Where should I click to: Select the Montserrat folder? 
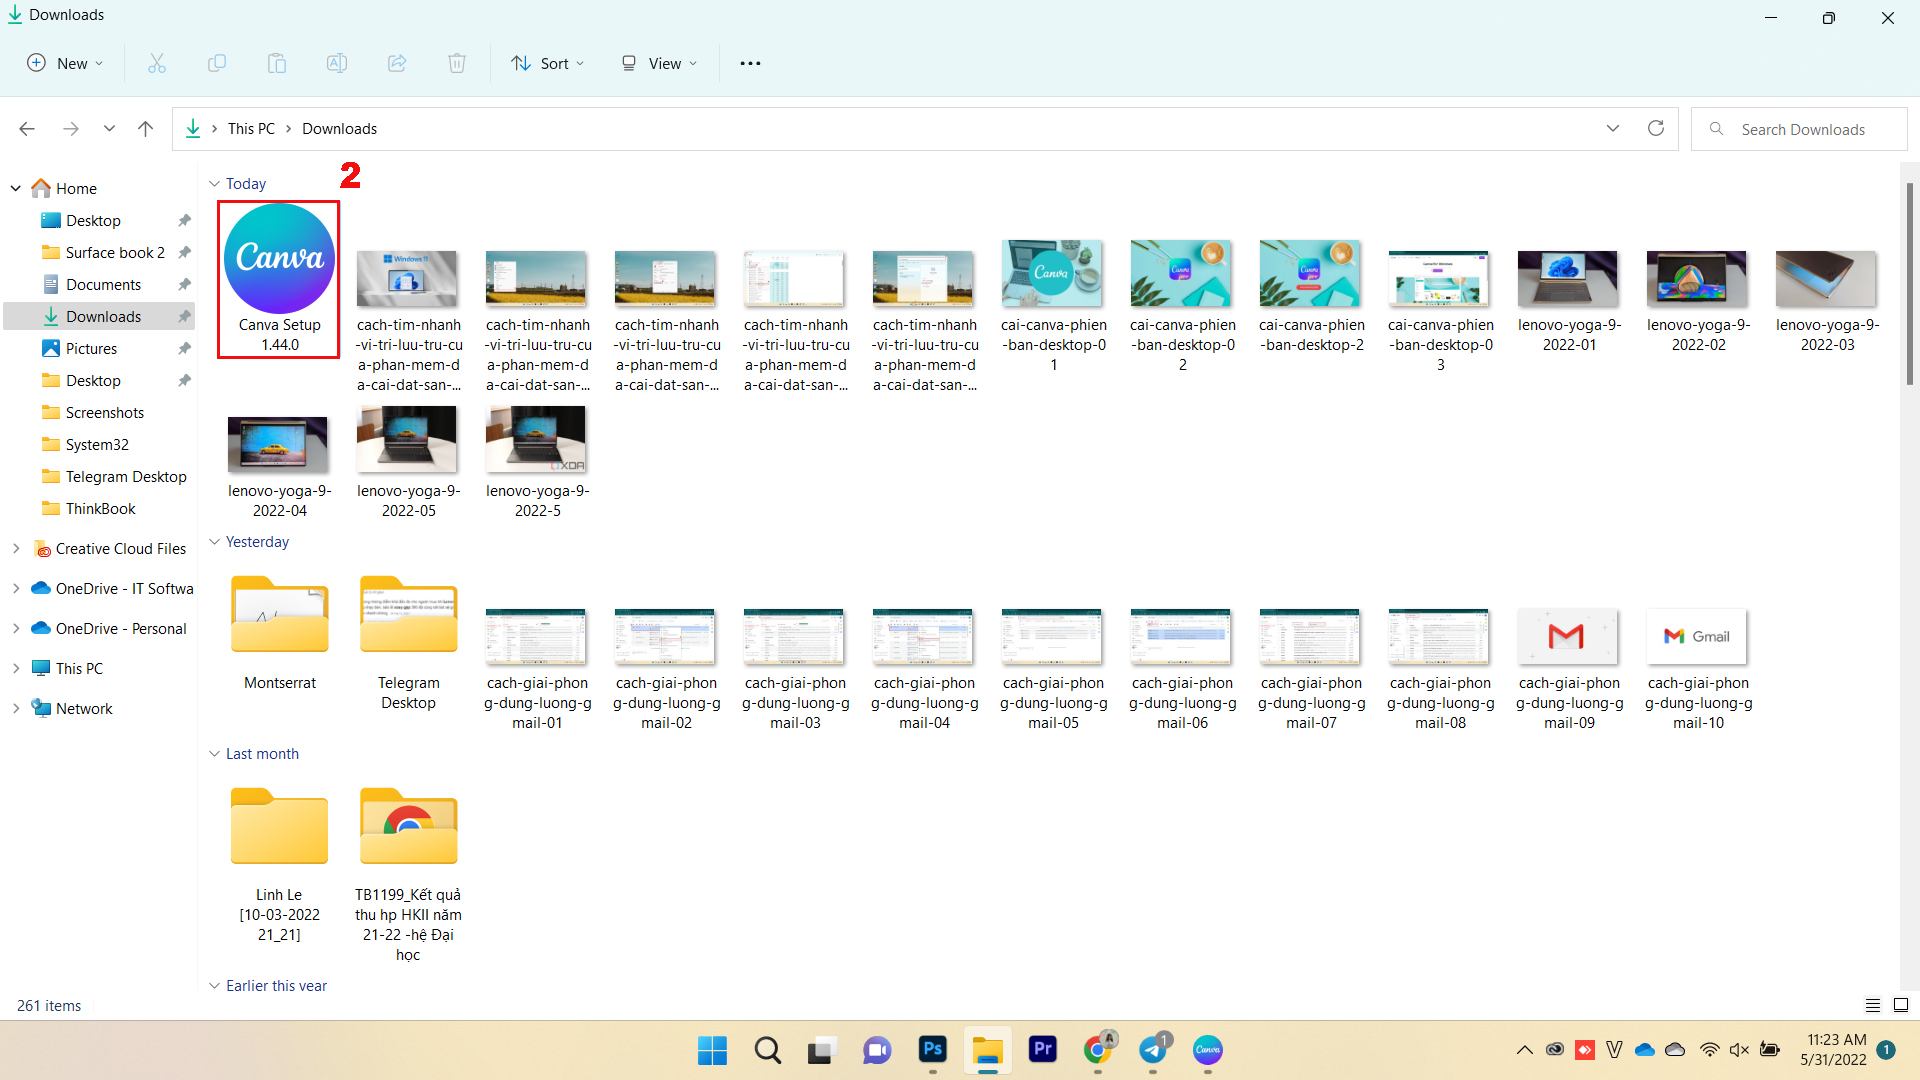(x=280, y=632)
